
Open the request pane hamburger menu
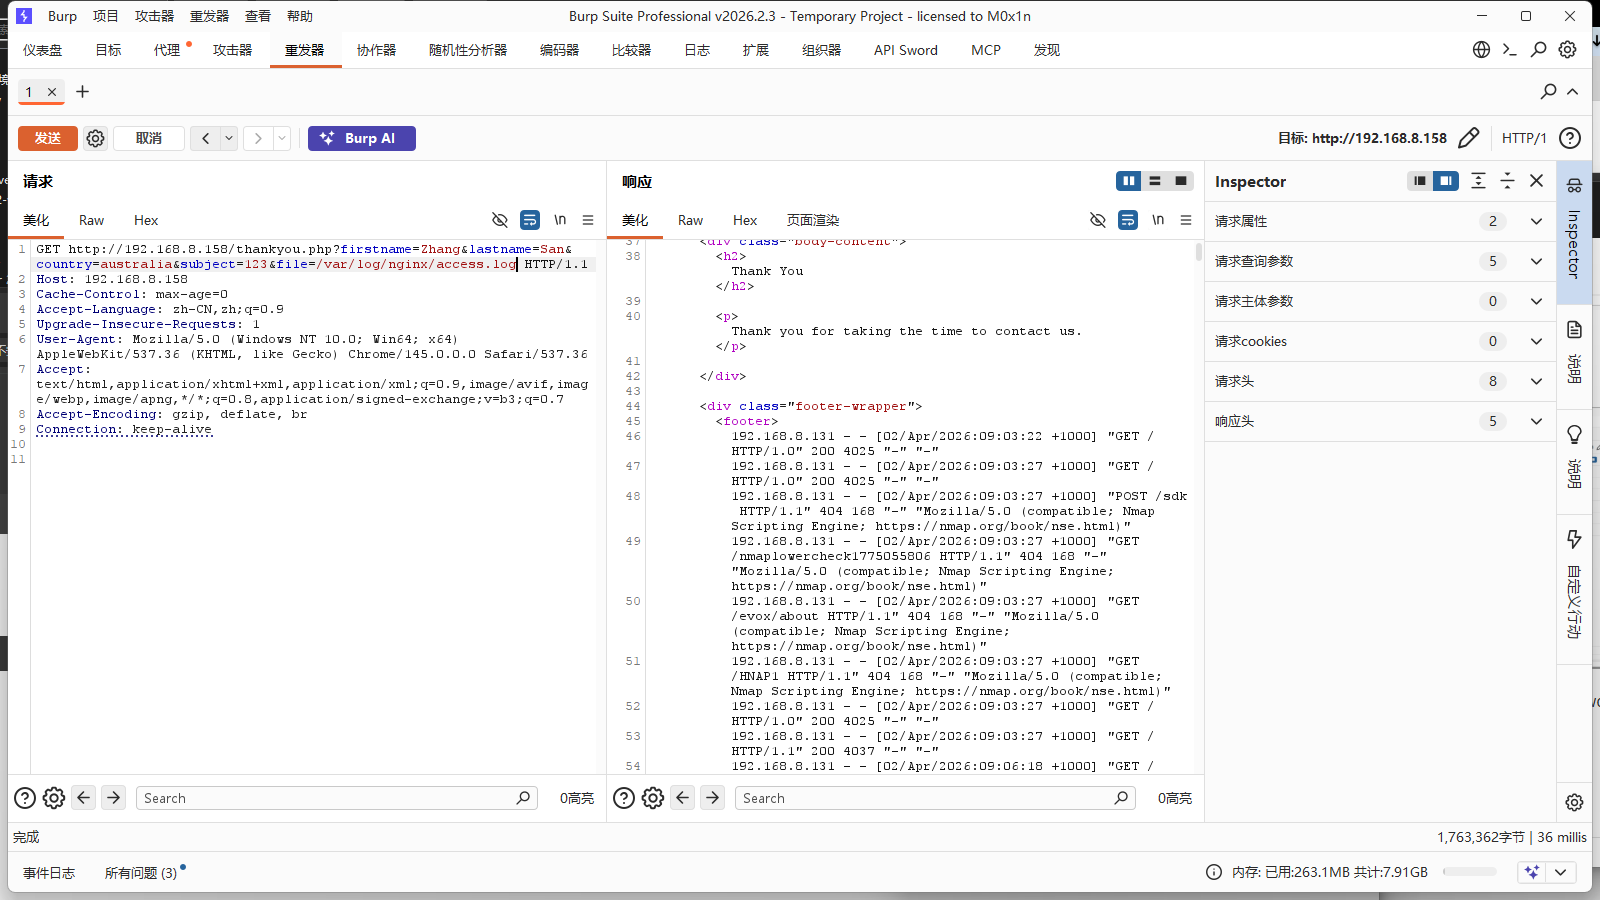(x=588, y=220)
